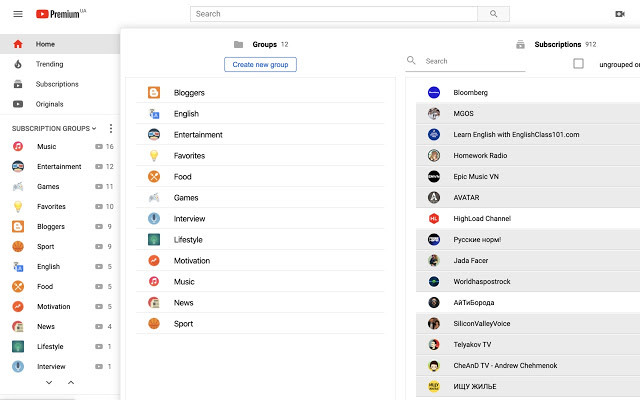Open Games group in groups list

click(x=260, y=198)
